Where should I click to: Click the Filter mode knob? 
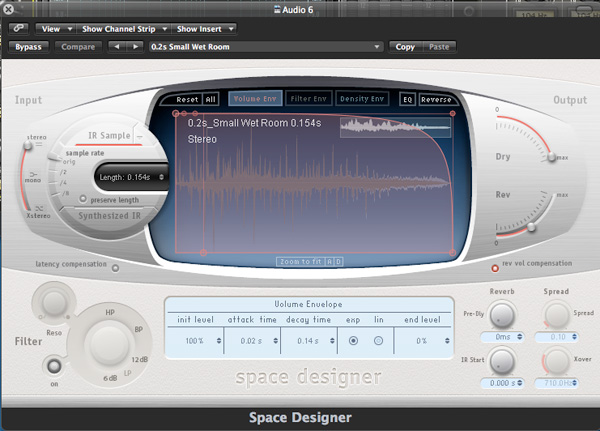coord(108,346)
